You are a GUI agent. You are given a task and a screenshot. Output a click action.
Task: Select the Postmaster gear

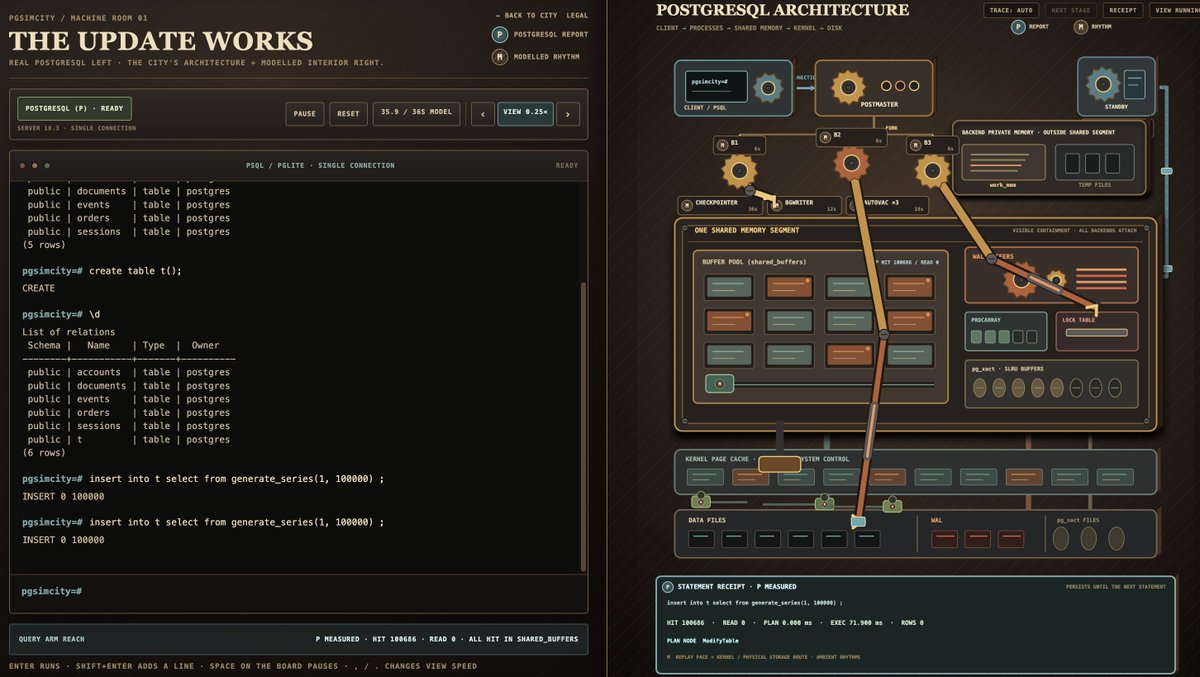point(847,86)
